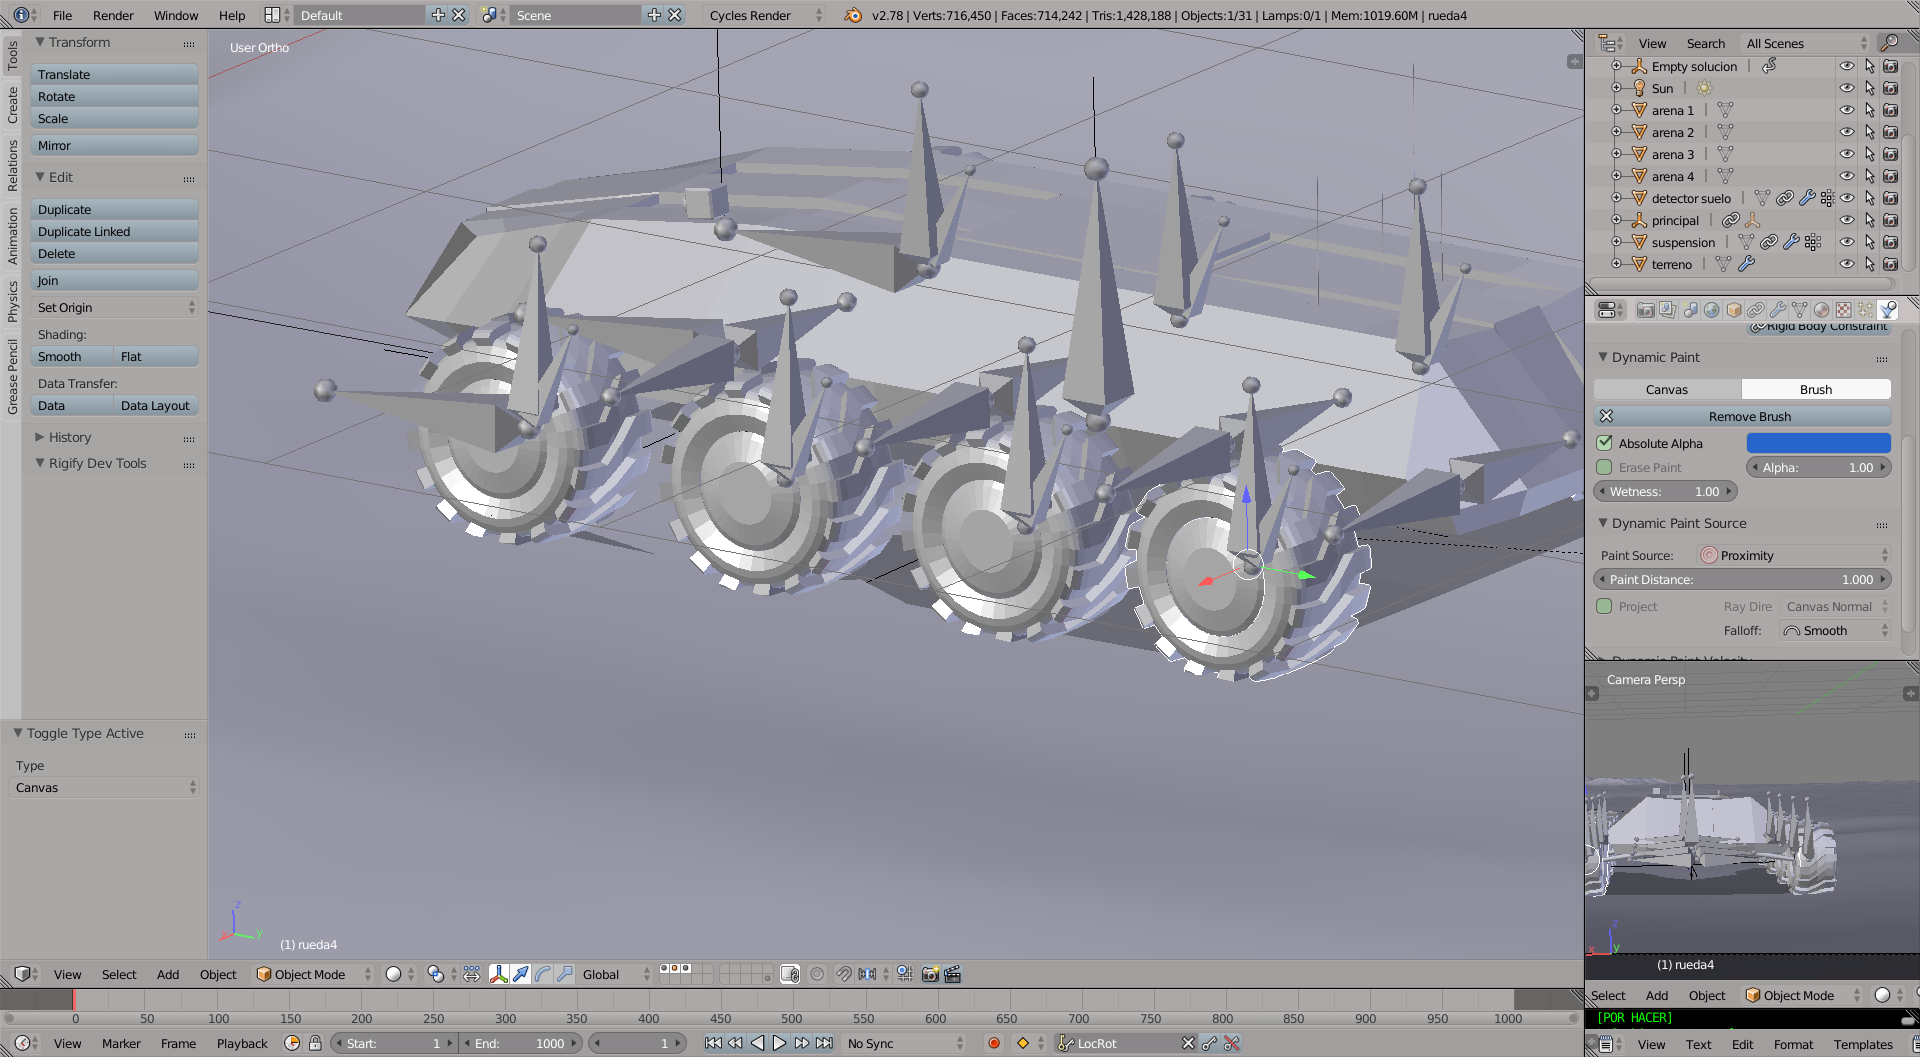
Task: Switch to the Canvas tab in Dynamic Paint
Action: coord(1667,389)
